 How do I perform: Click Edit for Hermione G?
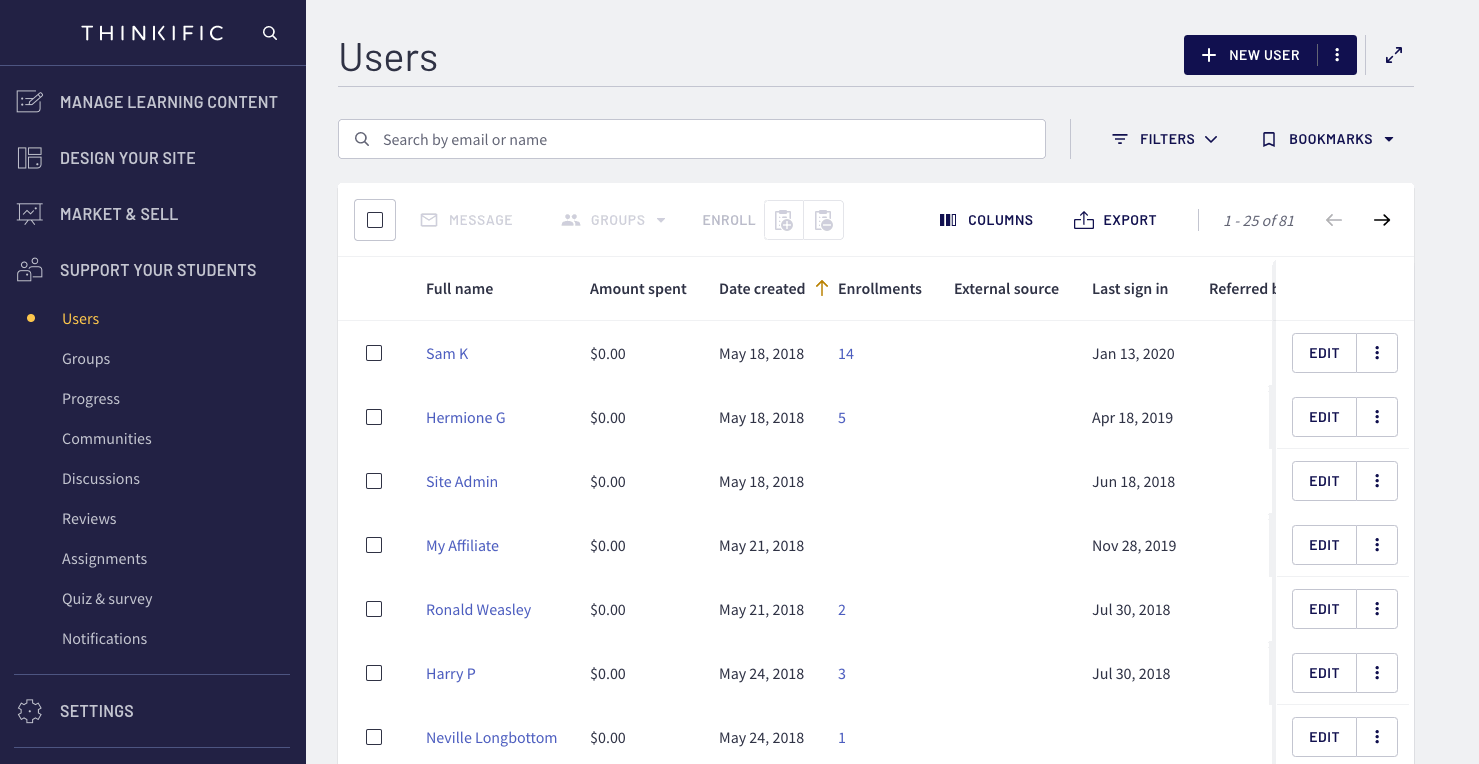pos(1324,417)
